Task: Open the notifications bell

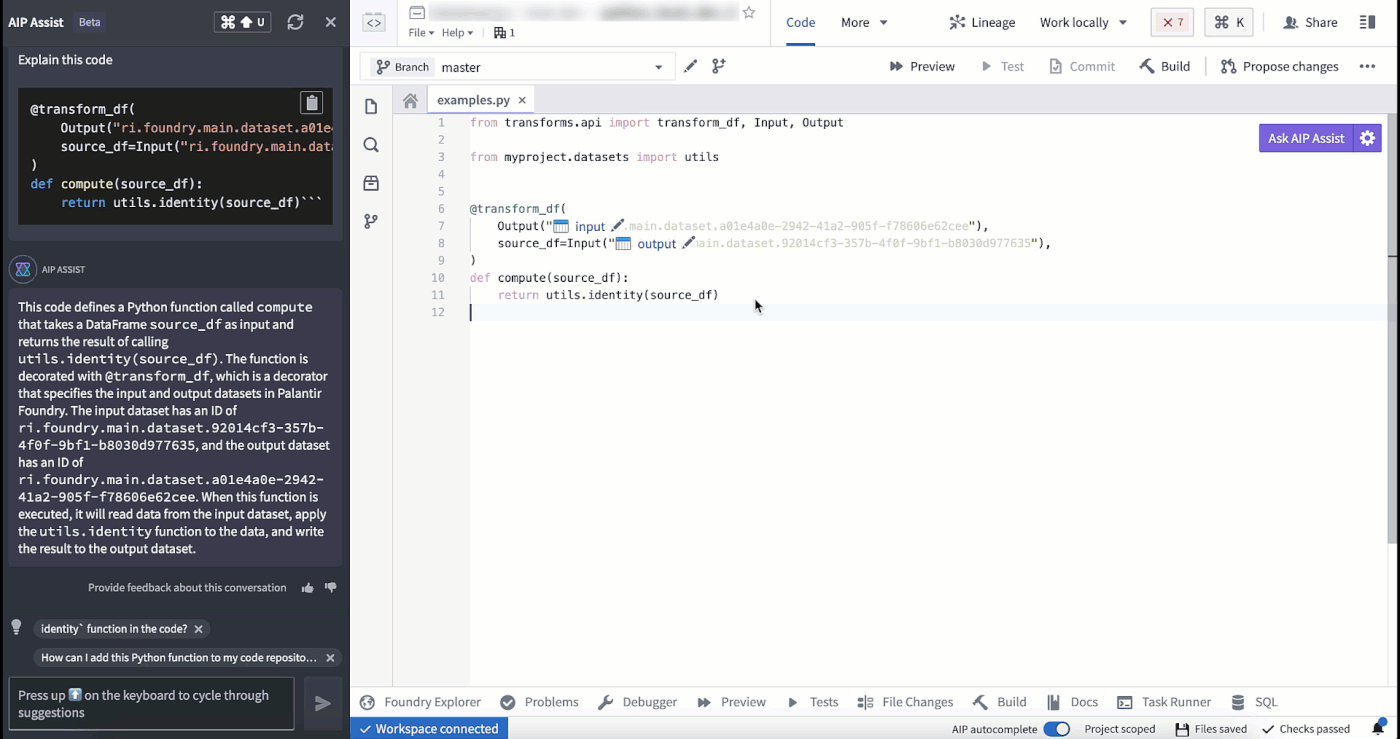Action: pos(1378,729)
